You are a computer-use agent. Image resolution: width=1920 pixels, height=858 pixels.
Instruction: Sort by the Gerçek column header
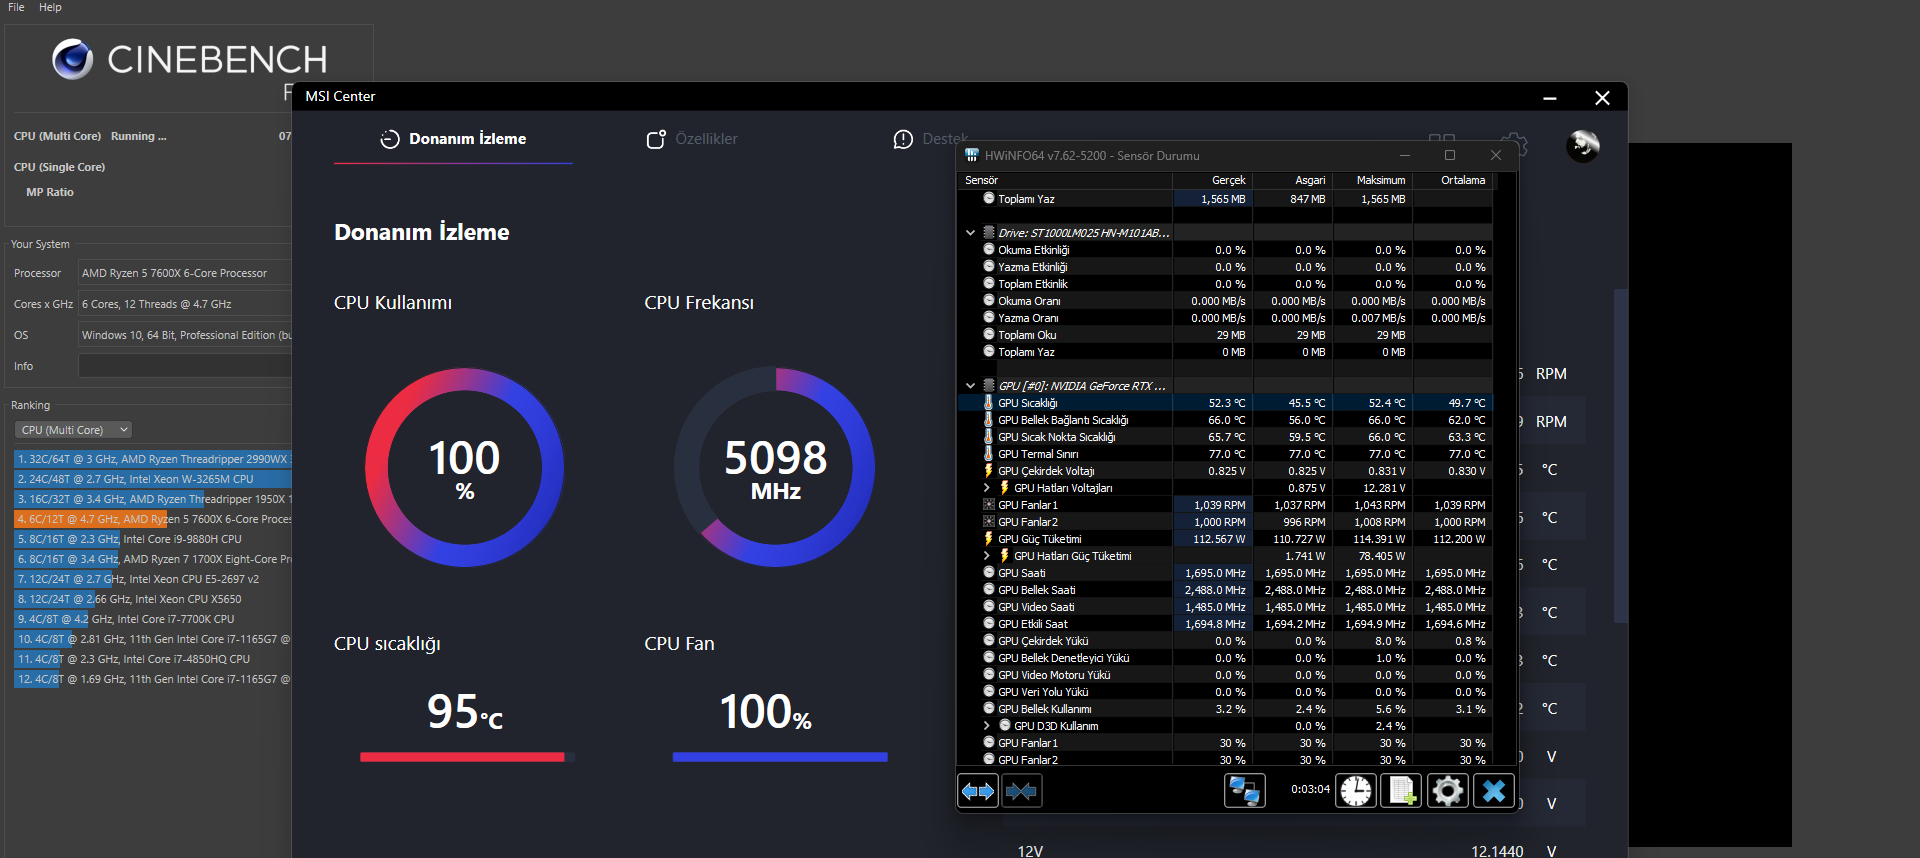1212,180
